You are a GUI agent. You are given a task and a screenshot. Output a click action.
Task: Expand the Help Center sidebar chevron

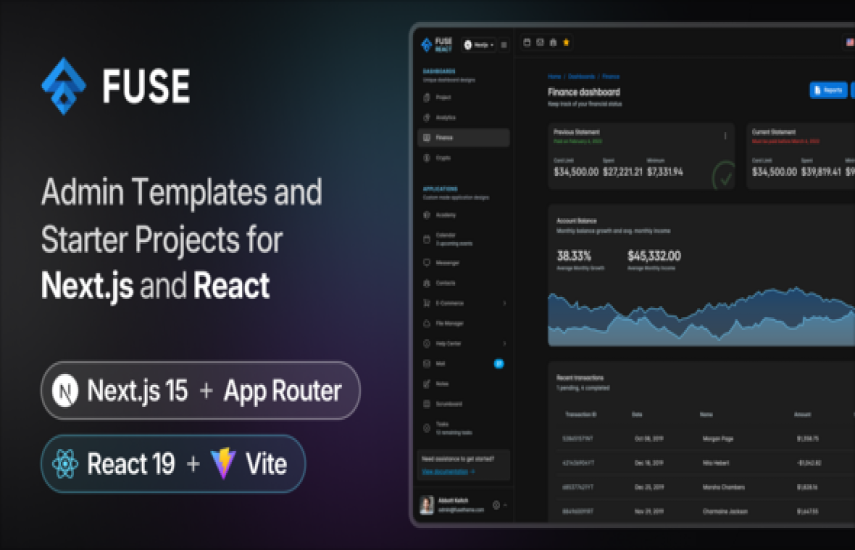point(504,343)
